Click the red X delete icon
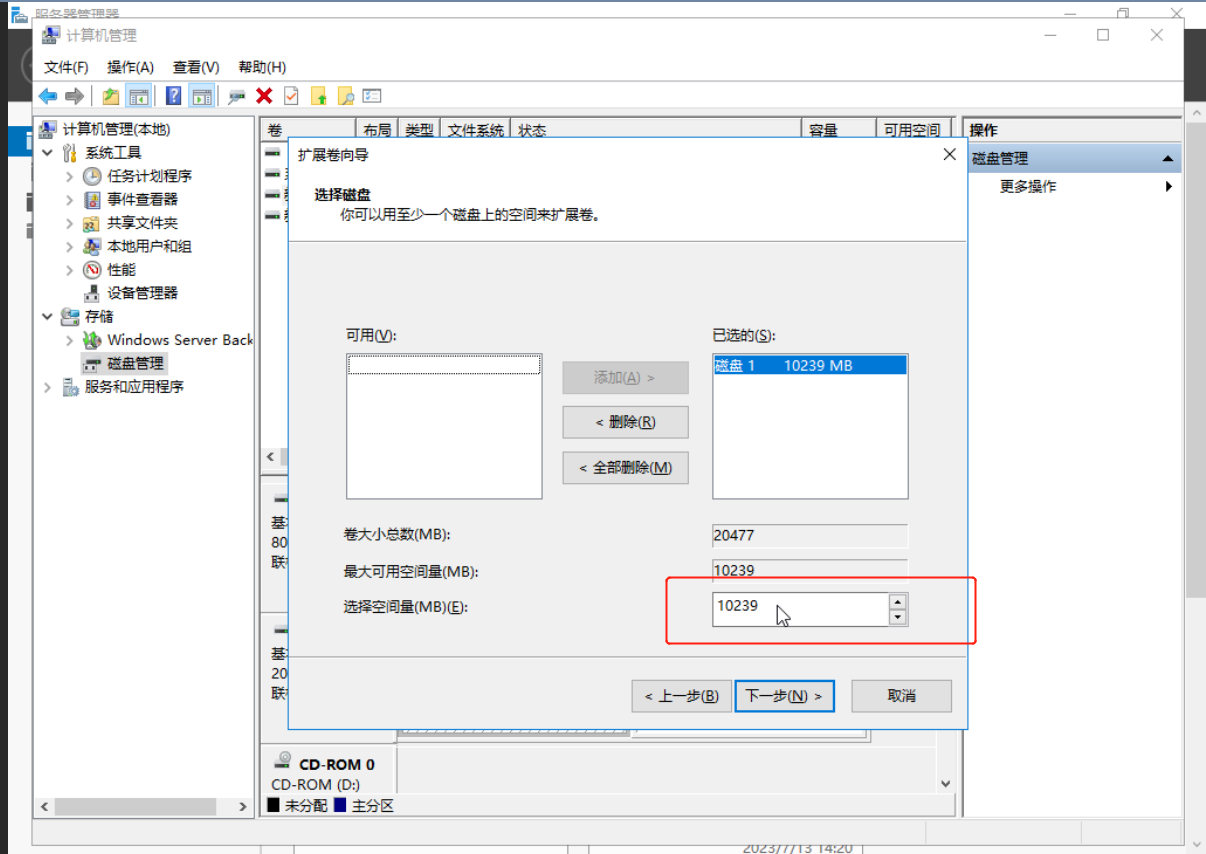1206x854 pixels. pos(264,96)
